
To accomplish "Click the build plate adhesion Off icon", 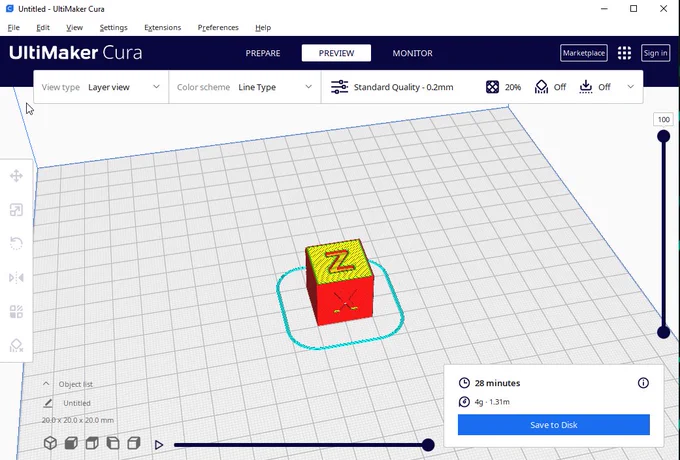I will pos(585,87).
